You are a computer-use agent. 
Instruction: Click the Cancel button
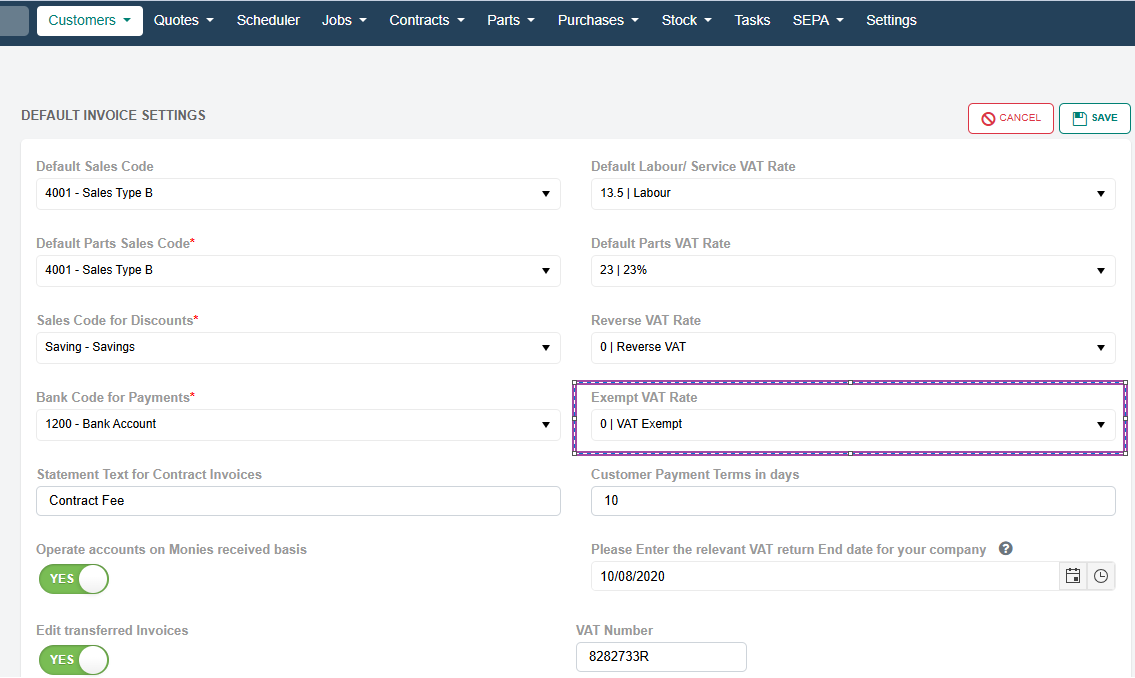pyautogui.click(x=1010, y=118)
